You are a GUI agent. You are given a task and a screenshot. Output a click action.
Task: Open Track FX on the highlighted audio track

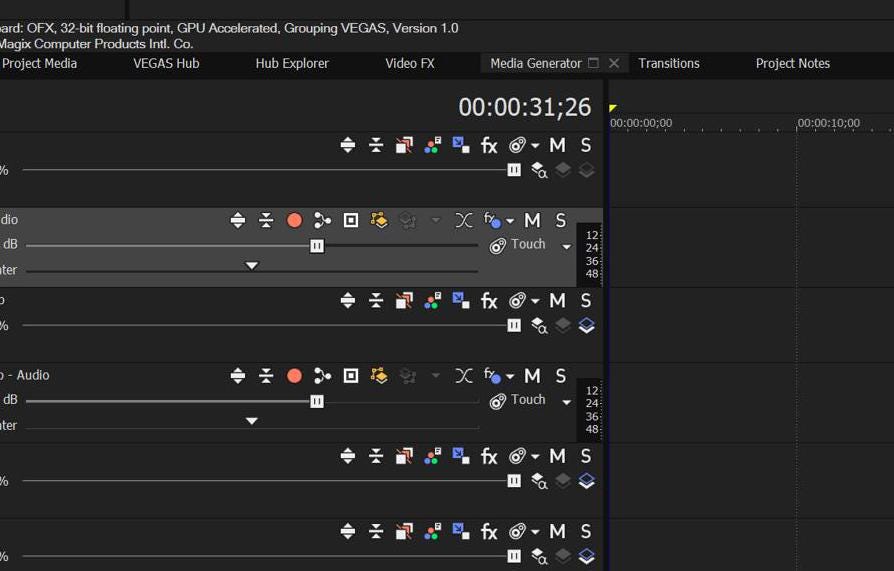[492, 220]
